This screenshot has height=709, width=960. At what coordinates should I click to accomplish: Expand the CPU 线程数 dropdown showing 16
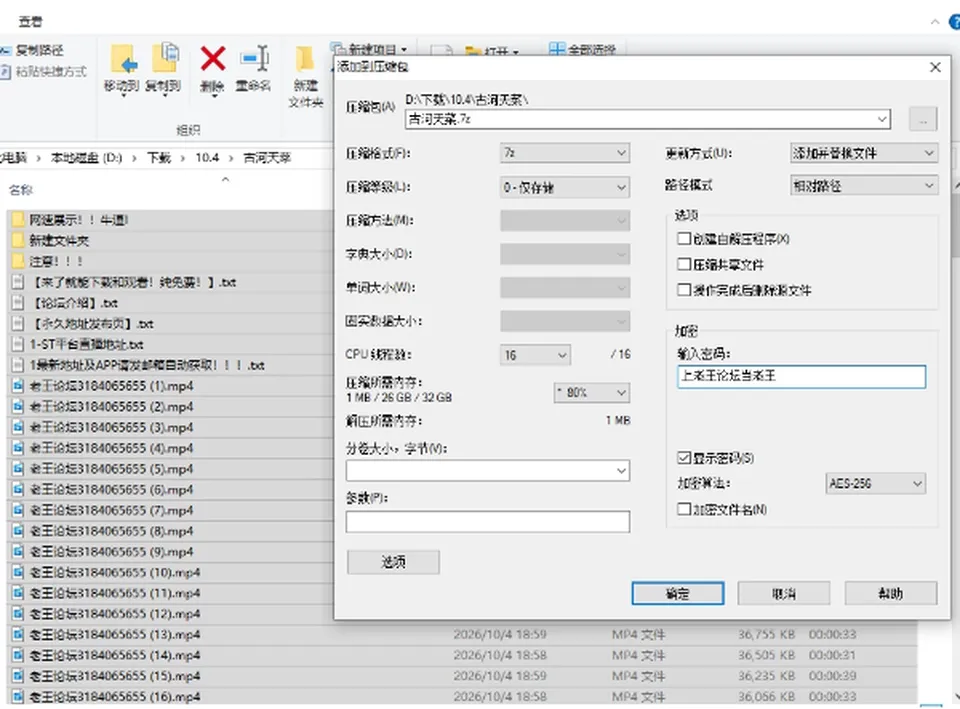click(x=535, y=355)
